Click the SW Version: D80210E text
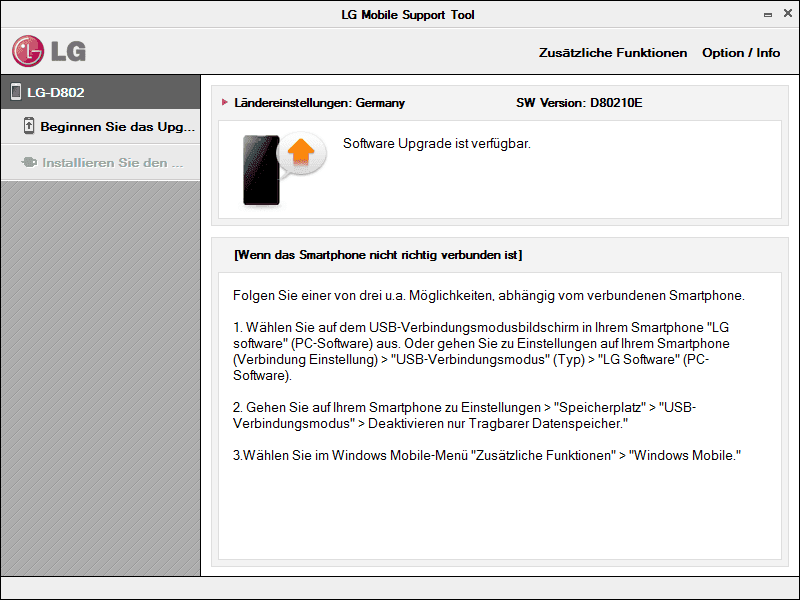 click(579, 103)
